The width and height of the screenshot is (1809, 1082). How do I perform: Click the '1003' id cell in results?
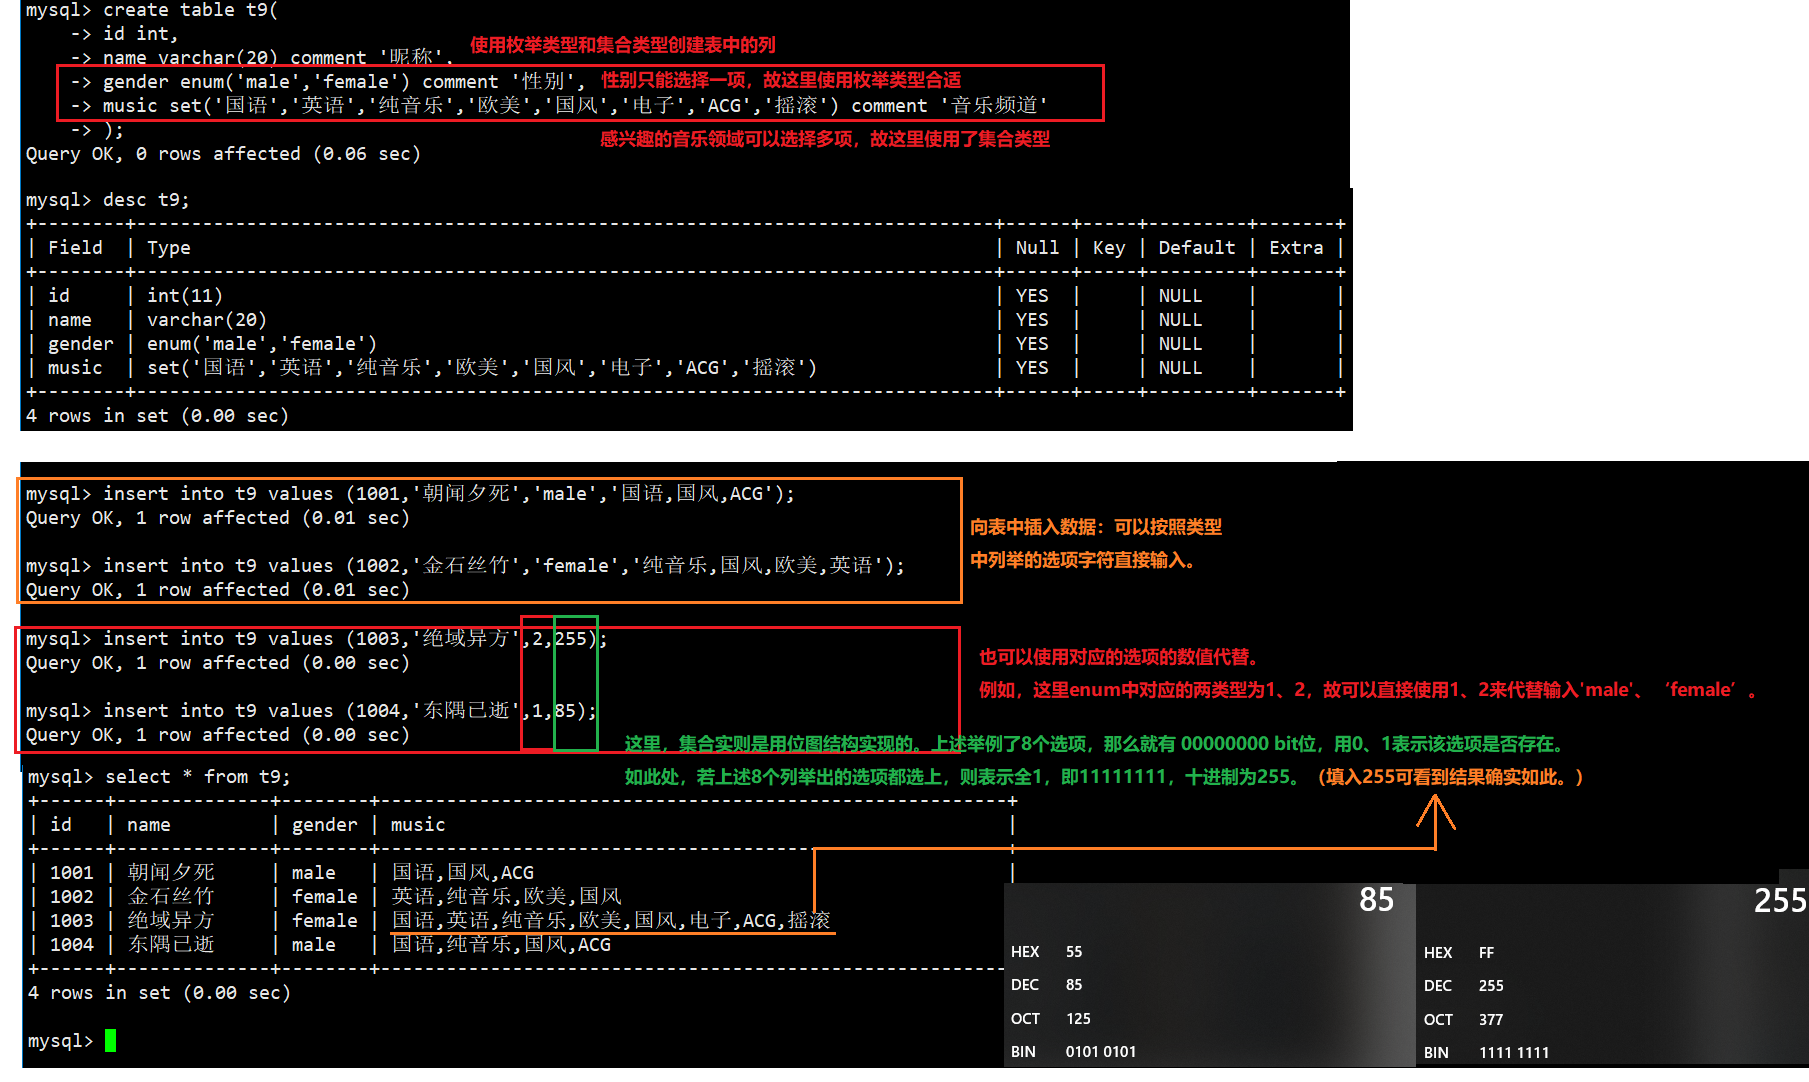click(x=72, y=921)
